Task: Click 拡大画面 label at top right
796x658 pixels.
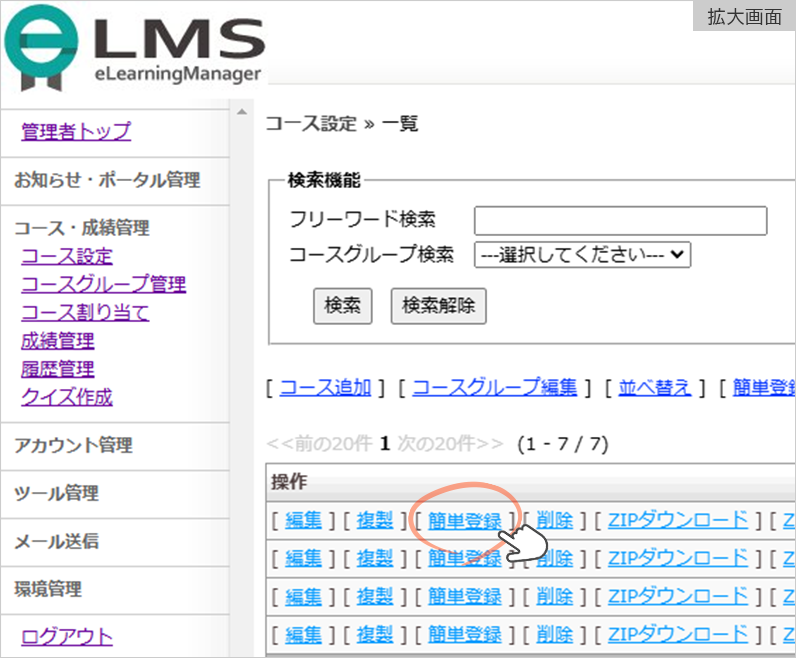Action: pyautogui.click(x=744, y=17)
